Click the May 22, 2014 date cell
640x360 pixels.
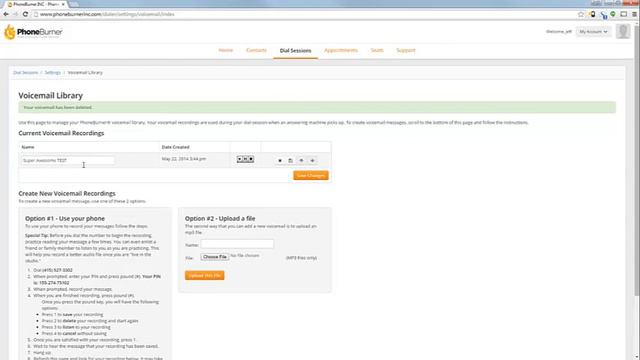coord(184,159)
